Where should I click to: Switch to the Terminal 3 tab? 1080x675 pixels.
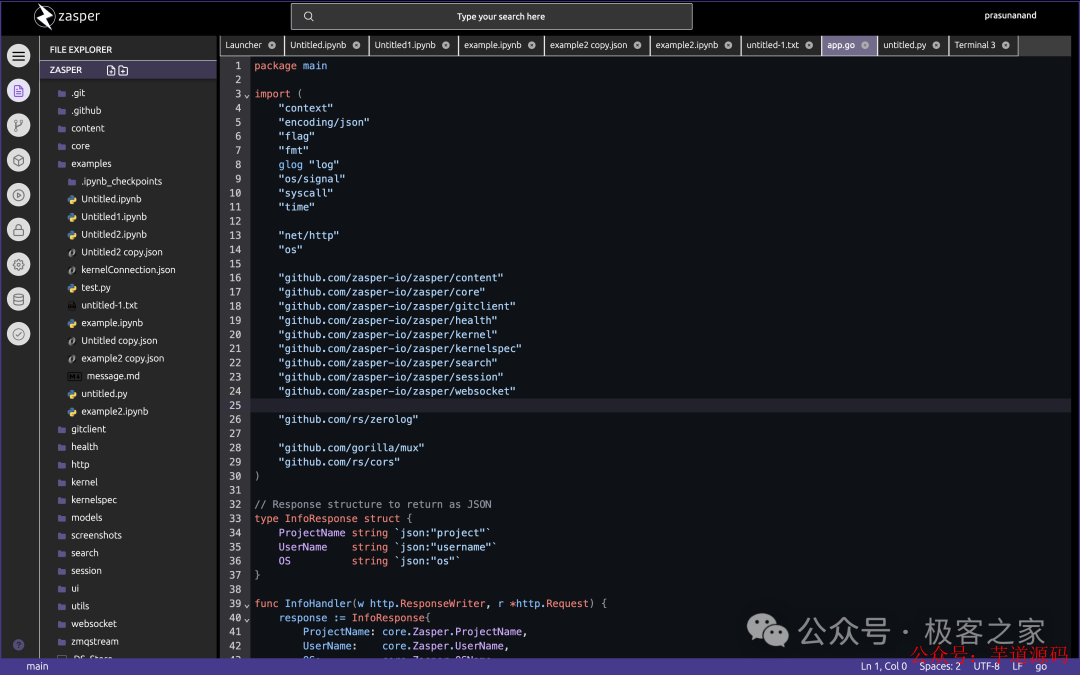point(975,45)
